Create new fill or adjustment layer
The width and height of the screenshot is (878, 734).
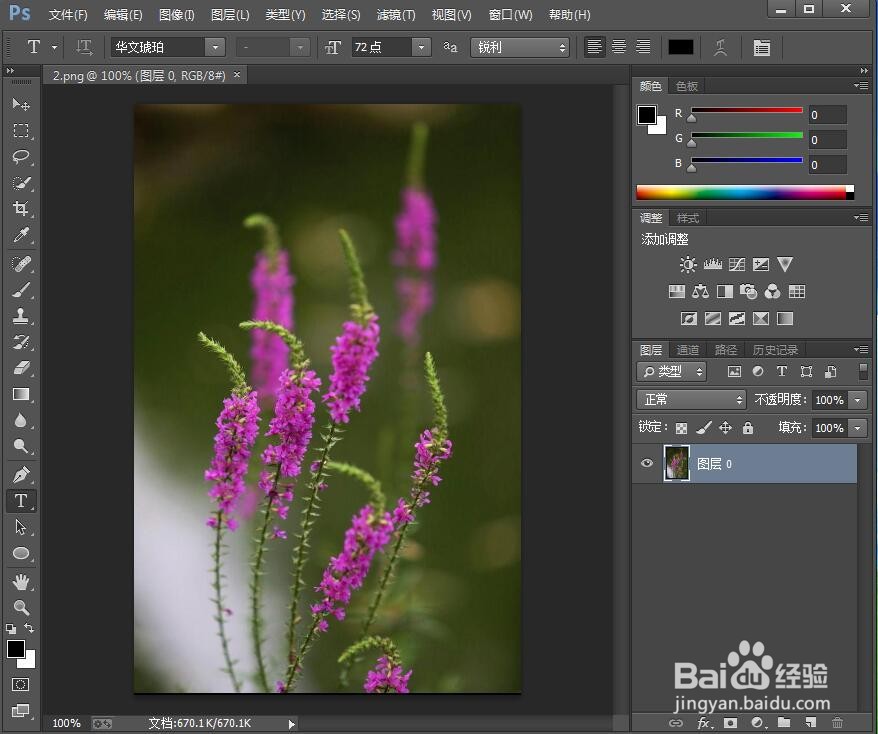pos(758,723)
